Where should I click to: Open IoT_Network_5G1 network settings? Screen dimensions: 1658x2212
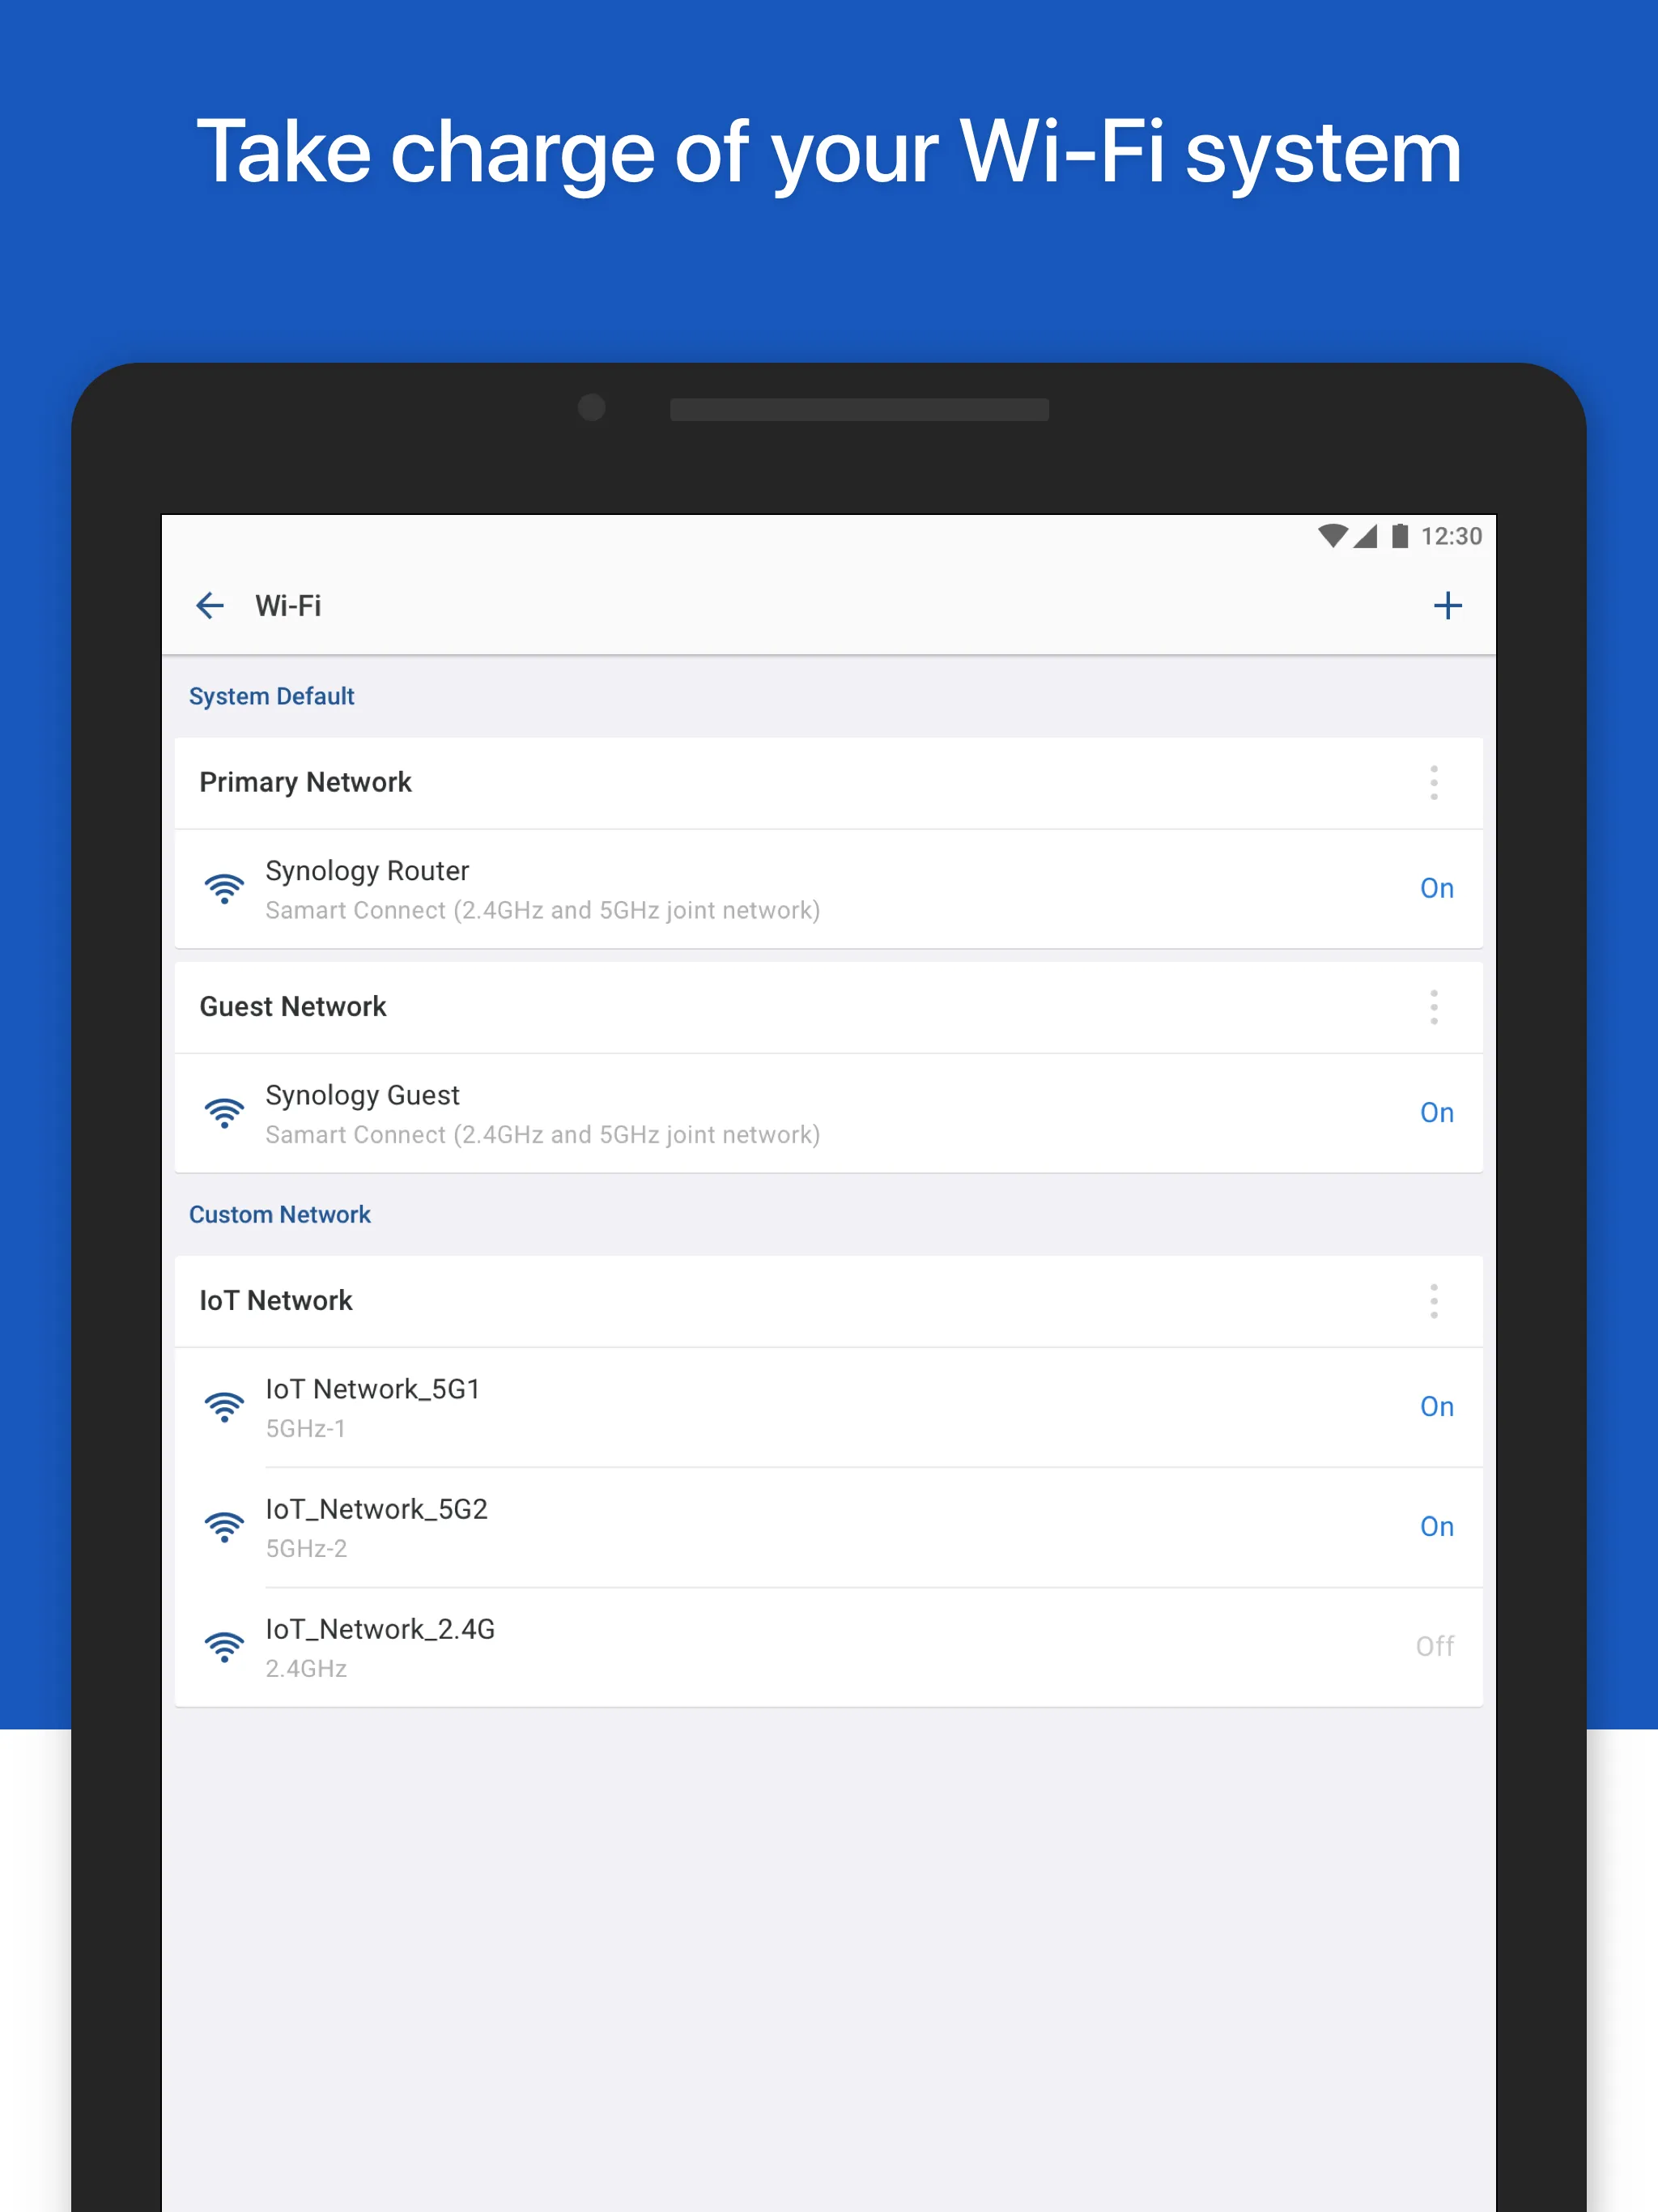pyautogui.click(x=829, y=1406)
